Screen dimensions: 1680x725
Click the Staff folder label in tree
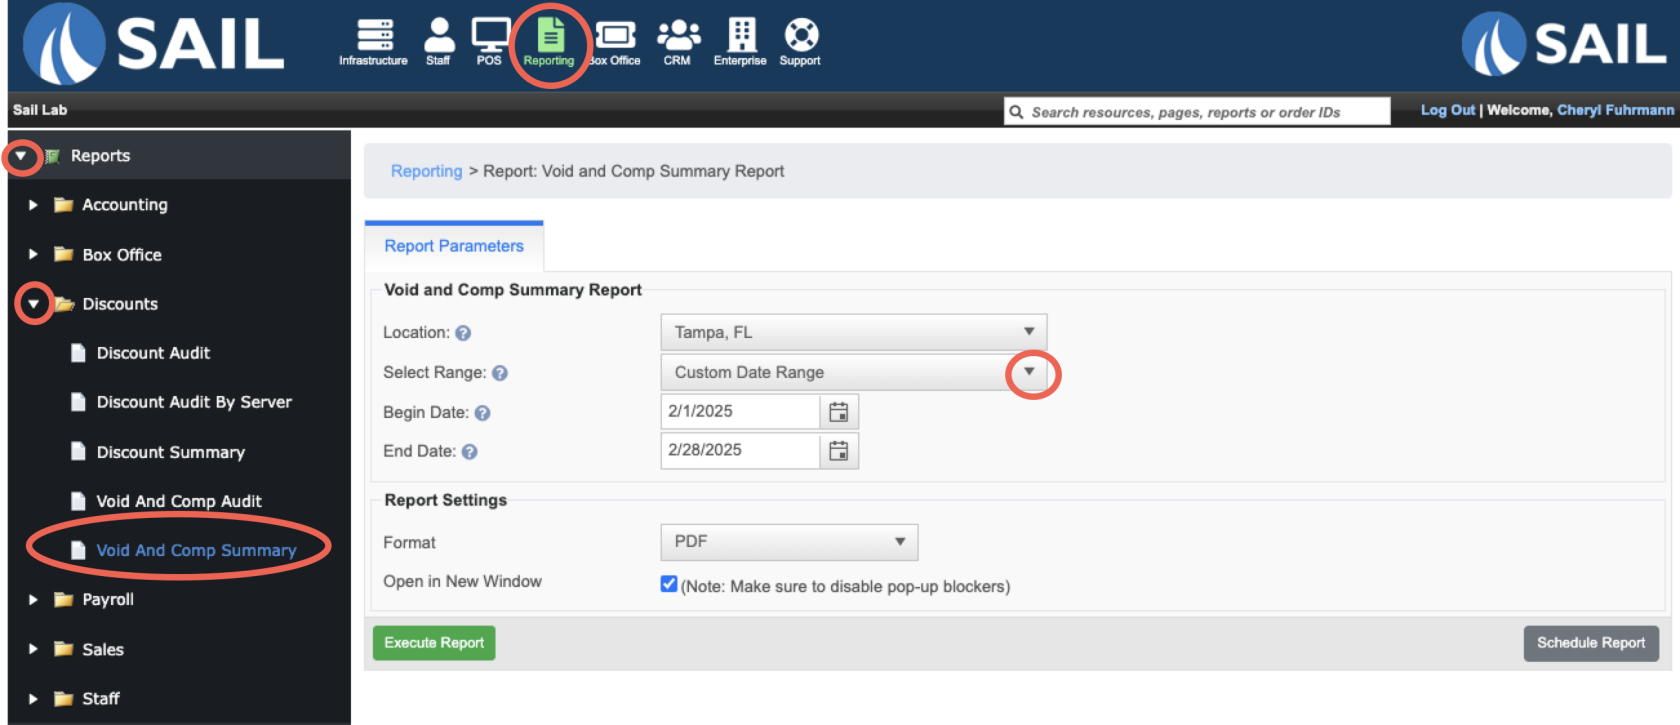point(101,699)
